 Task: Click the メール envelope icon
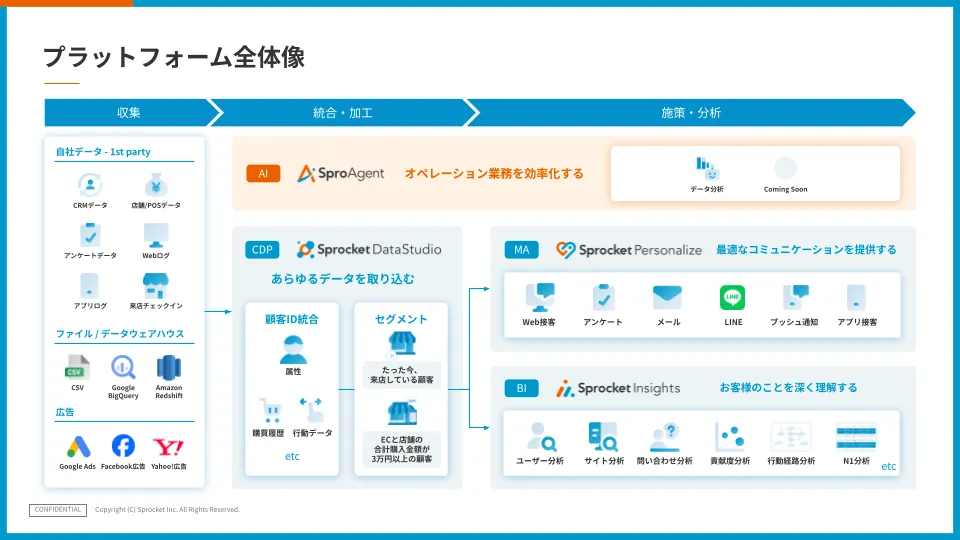click(x=667, y=298)
